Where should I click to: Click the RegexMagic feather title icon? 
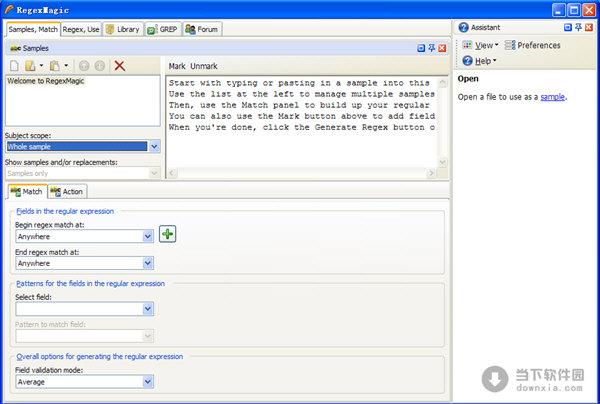9,10
